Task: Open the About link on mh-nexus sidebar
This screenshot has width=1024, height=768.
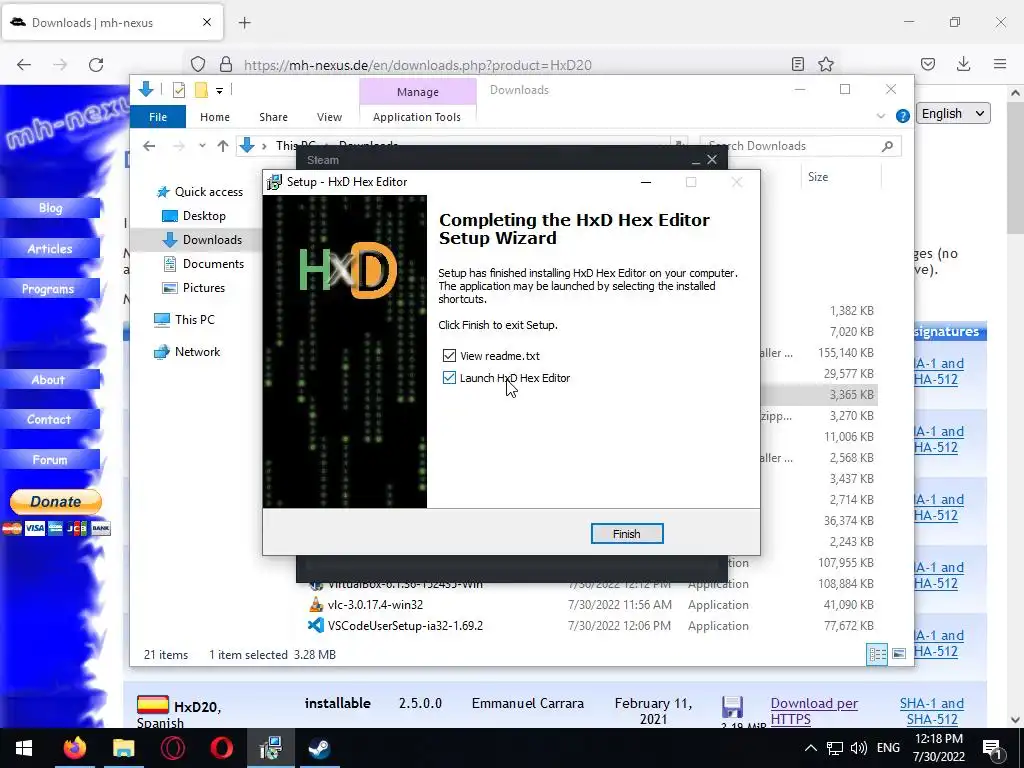Action: pyautogui.click(x=50, y=379)
